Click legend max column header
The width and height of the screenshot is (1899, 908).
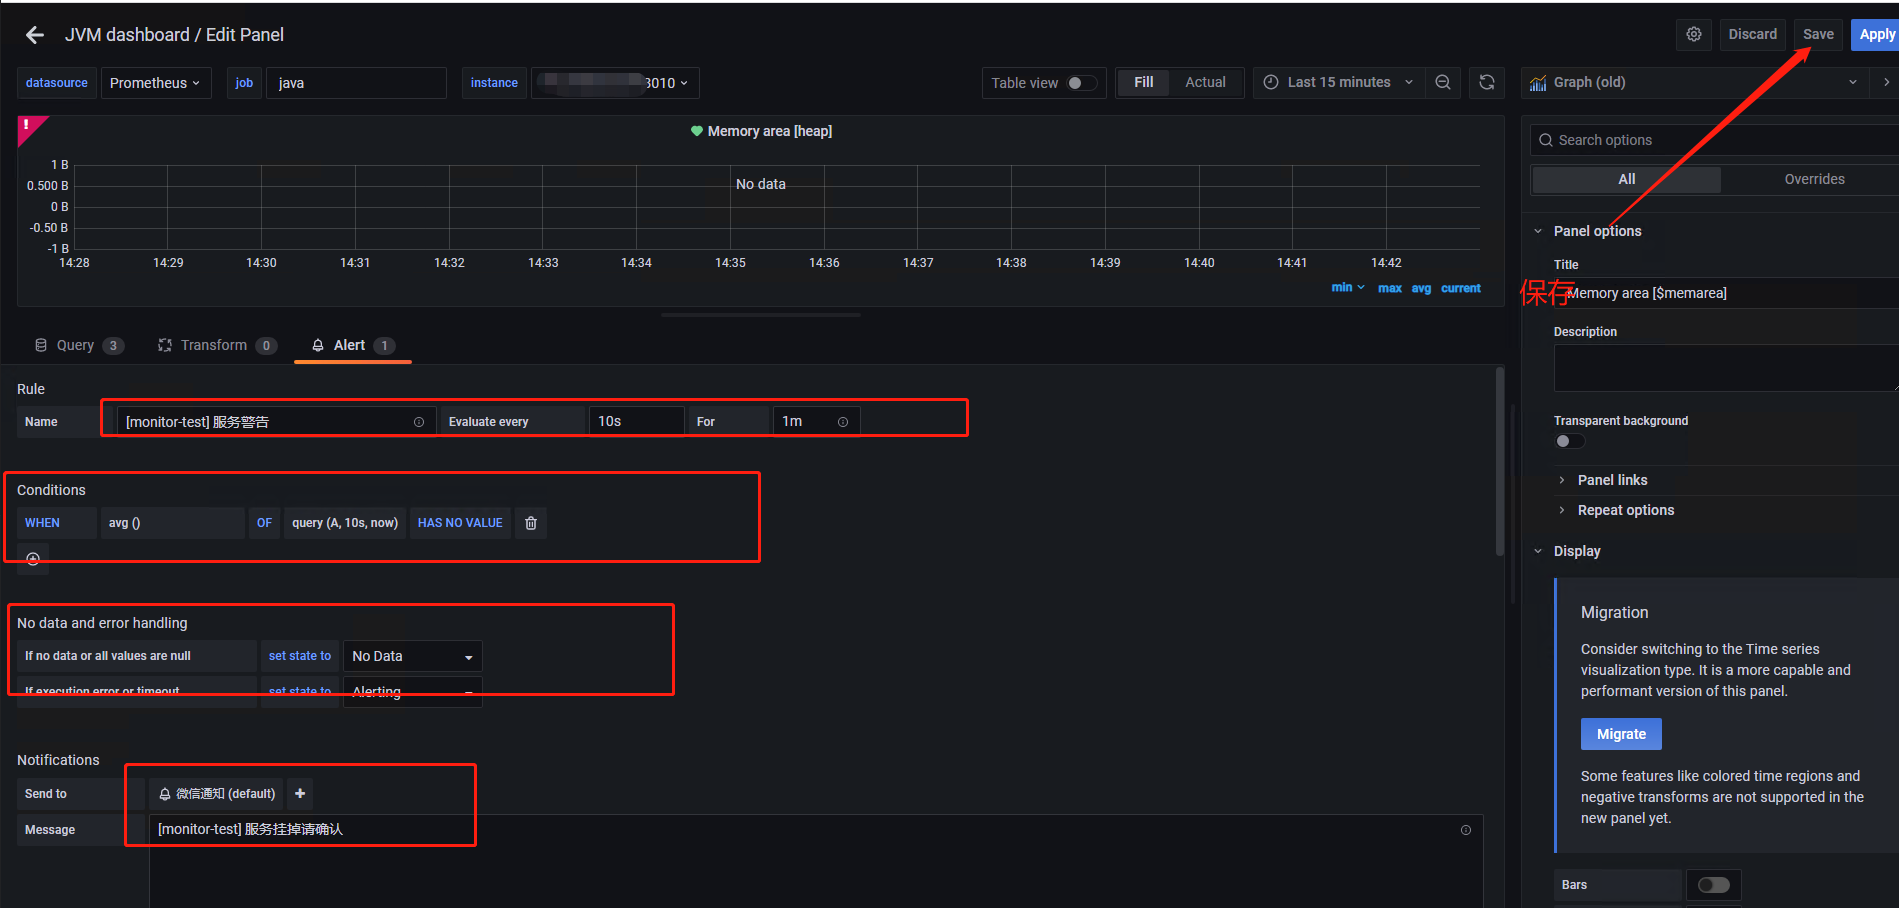(x=1389, y=288)
